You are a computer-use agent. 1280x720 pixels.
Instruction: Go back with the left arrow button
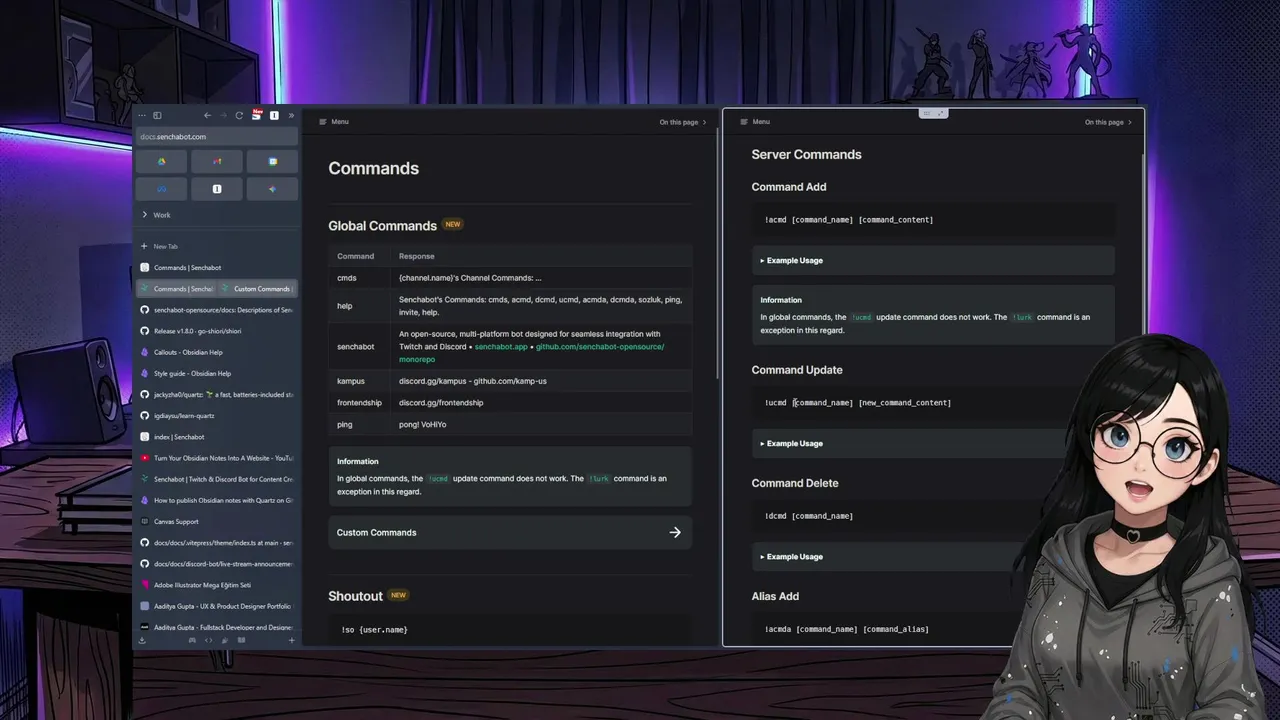coord(207,116)
